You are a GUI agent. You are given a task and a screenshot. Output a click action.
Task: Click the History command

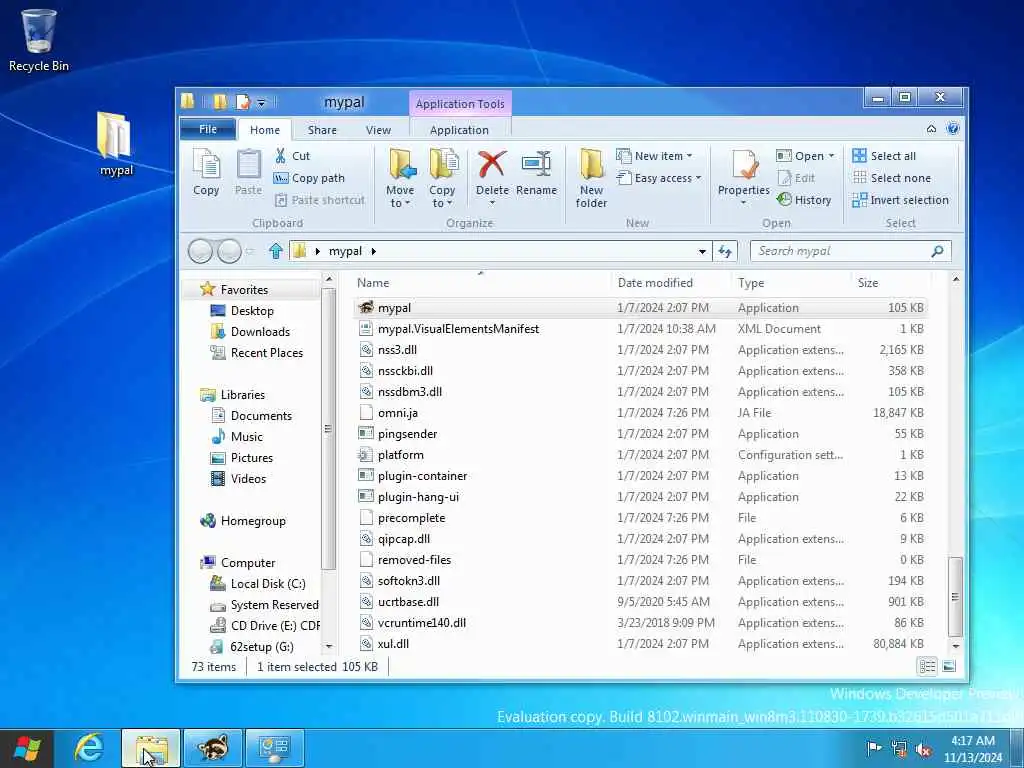point(804,200)
